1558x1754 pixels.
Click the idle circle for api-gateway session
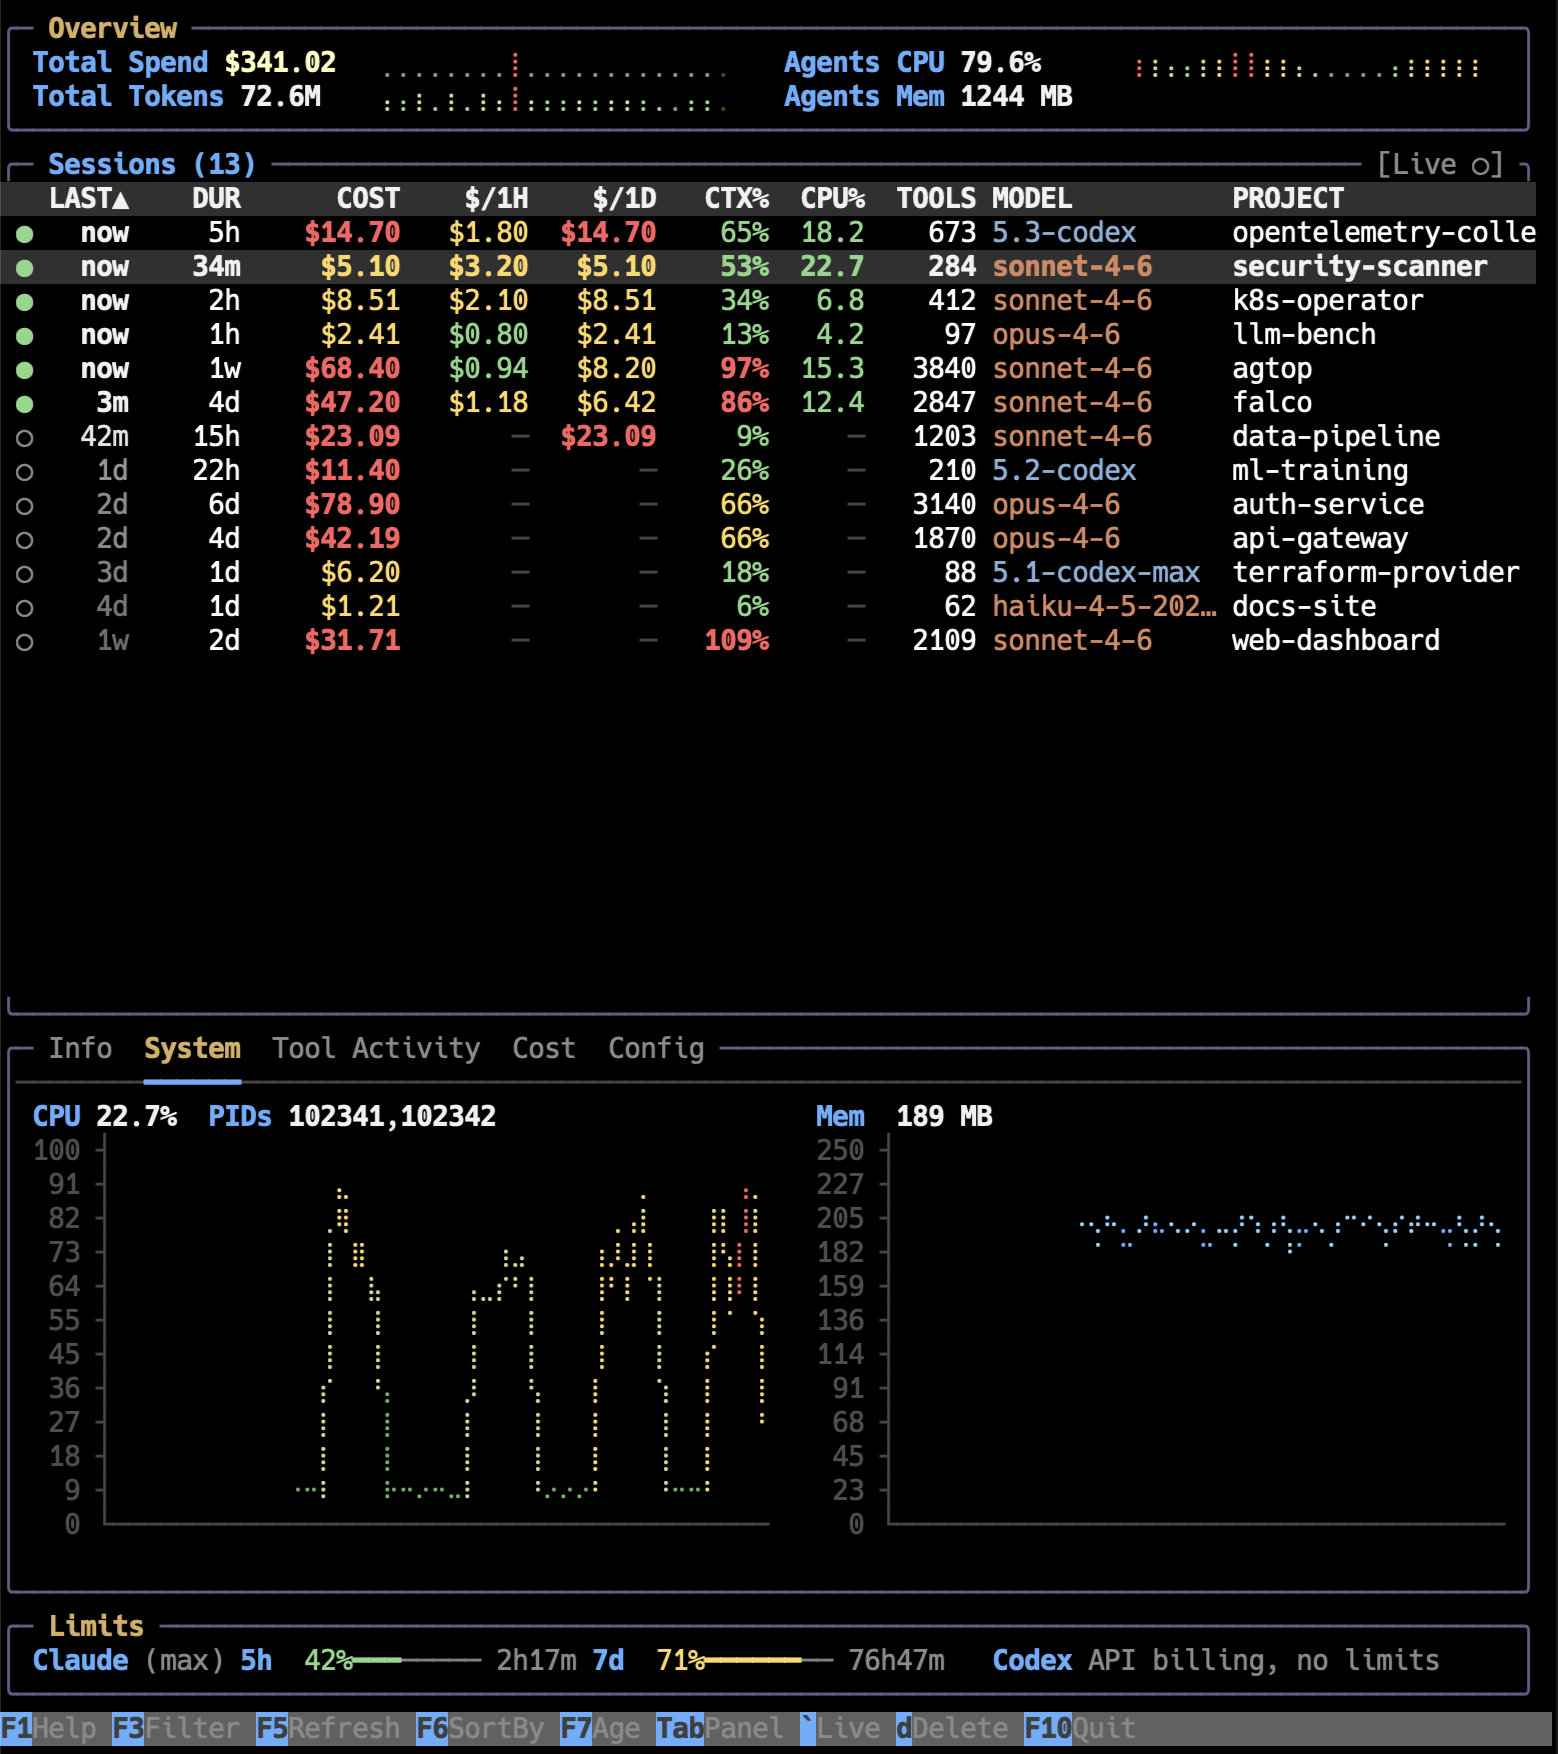coord(25,540)
